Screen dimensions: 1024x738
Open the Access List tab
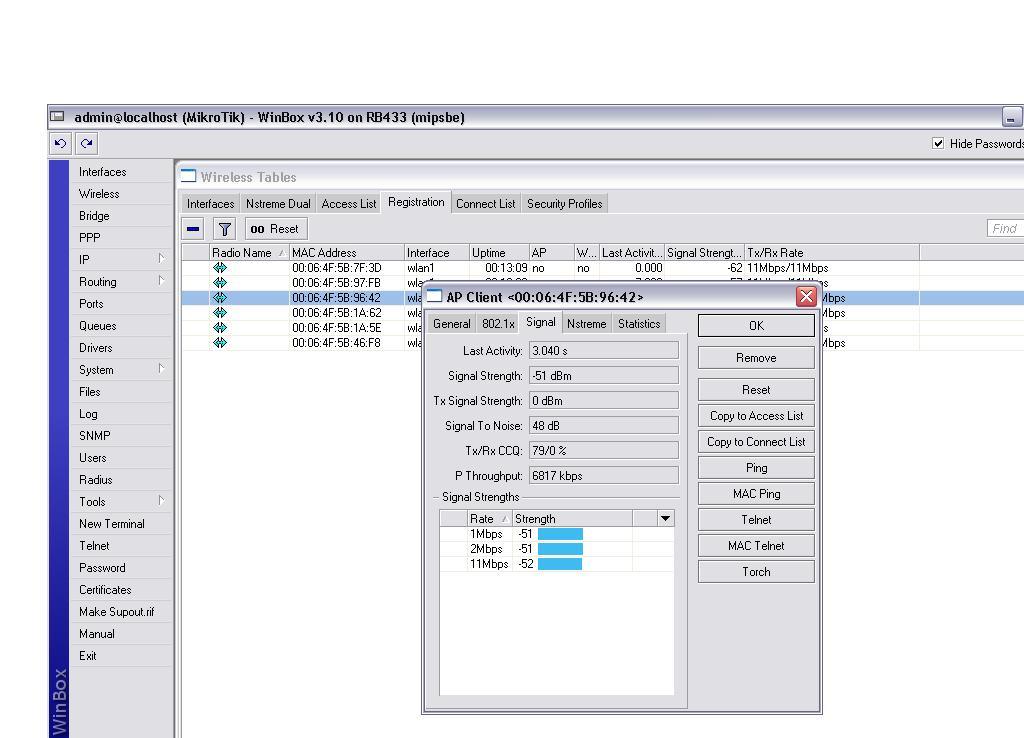(349, 204)
